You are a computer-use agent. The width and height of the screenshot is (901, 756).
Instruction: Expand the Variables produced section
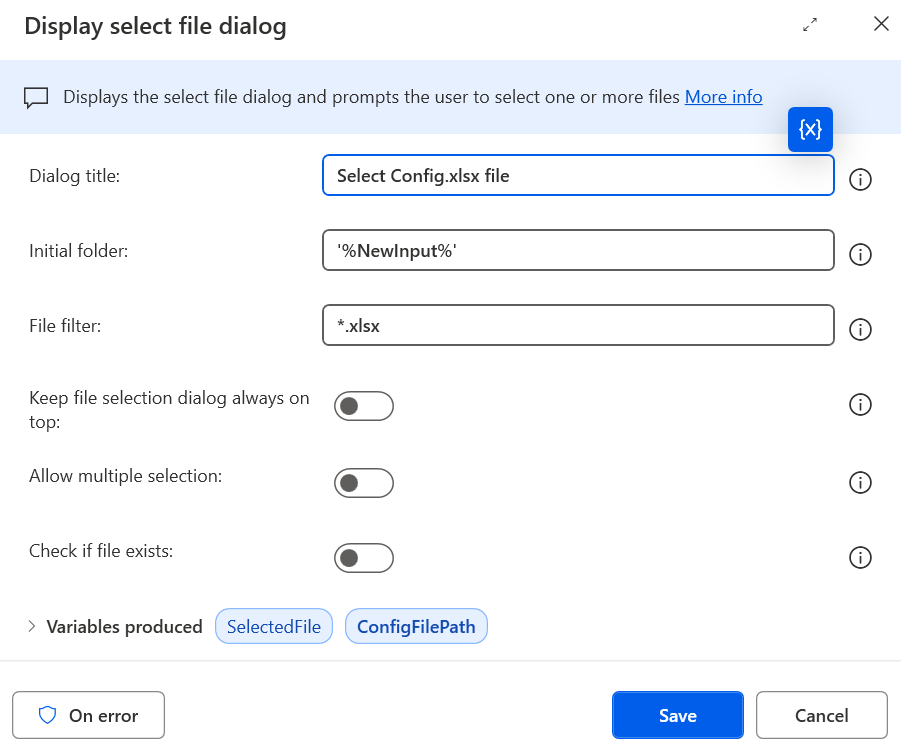[x=32, y=626]
